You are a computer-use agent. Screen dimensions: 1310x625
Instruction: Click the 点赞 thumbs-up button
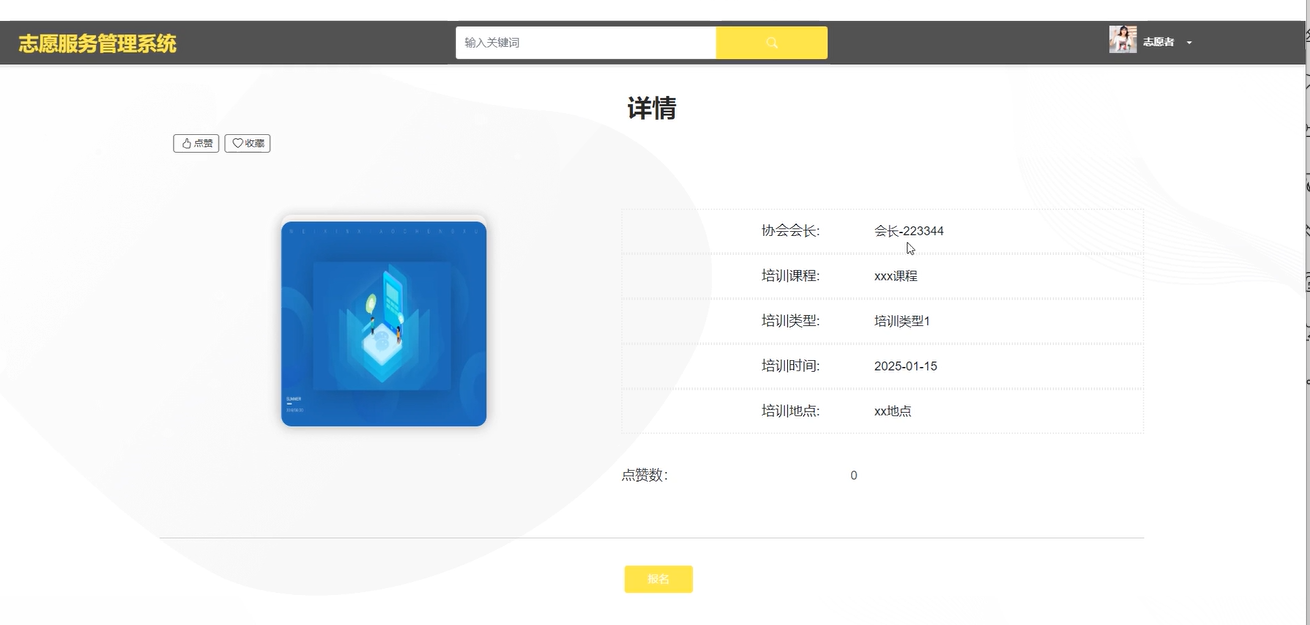pos(196,143)
